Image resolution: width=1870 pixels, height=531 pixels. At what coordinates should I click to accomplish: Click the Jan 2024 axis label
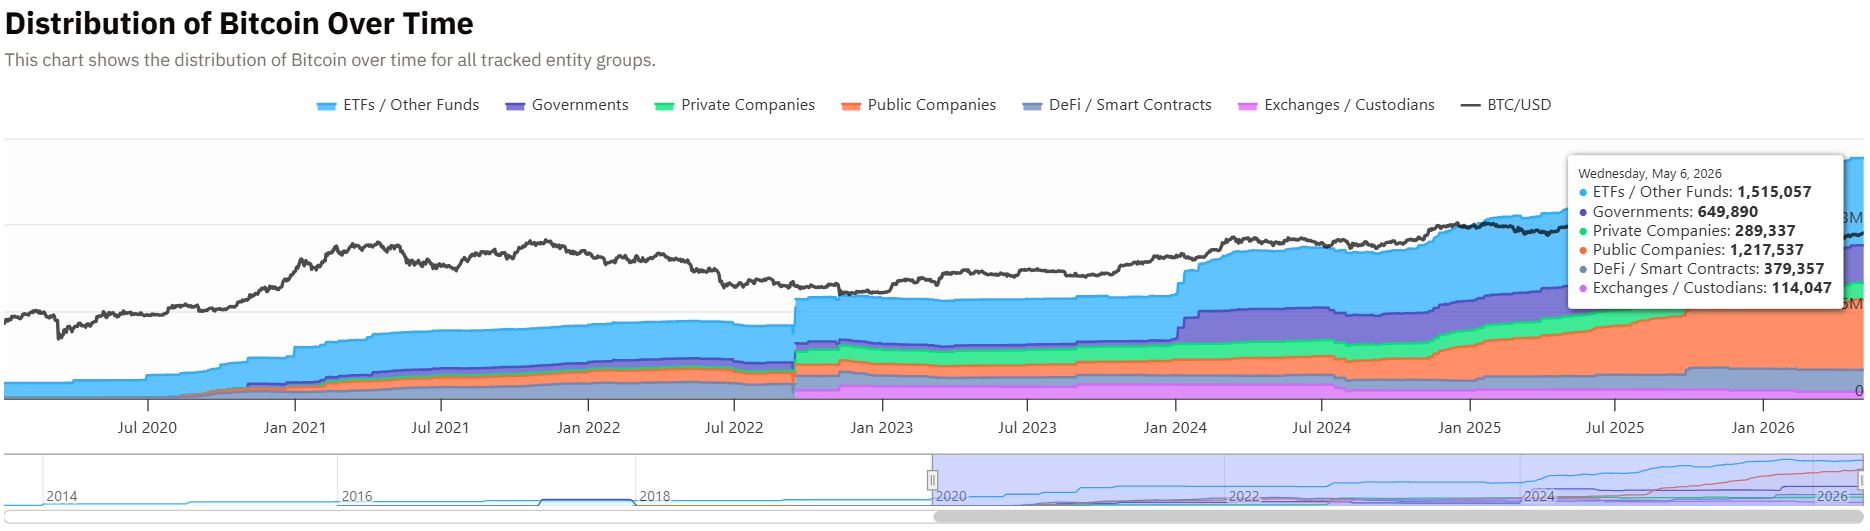[1175, 428]
